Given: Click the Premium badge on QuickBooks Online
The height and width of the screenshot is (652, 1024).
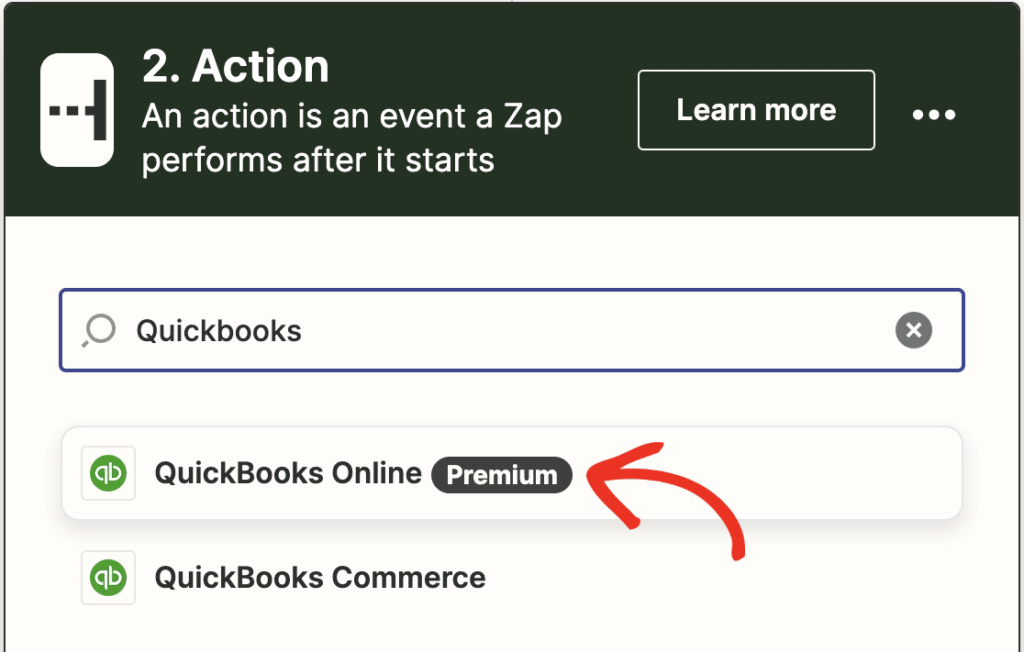Looking at the screenshot, I should click(x=501, y=475).
